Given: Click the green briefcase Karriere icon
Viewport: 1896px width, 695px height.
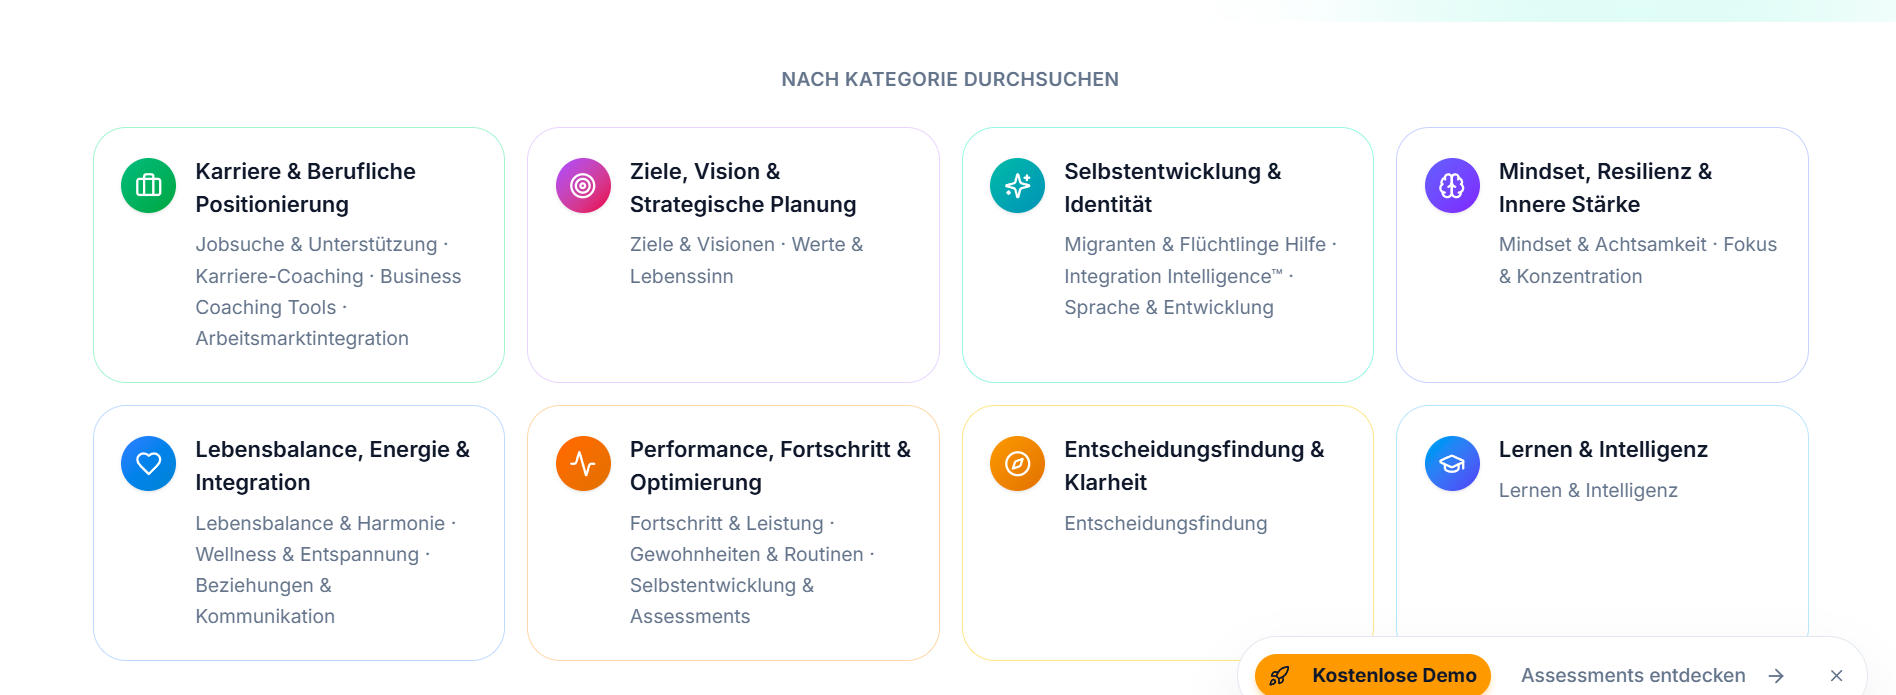Looking at the screenshot, I should 148,186.
